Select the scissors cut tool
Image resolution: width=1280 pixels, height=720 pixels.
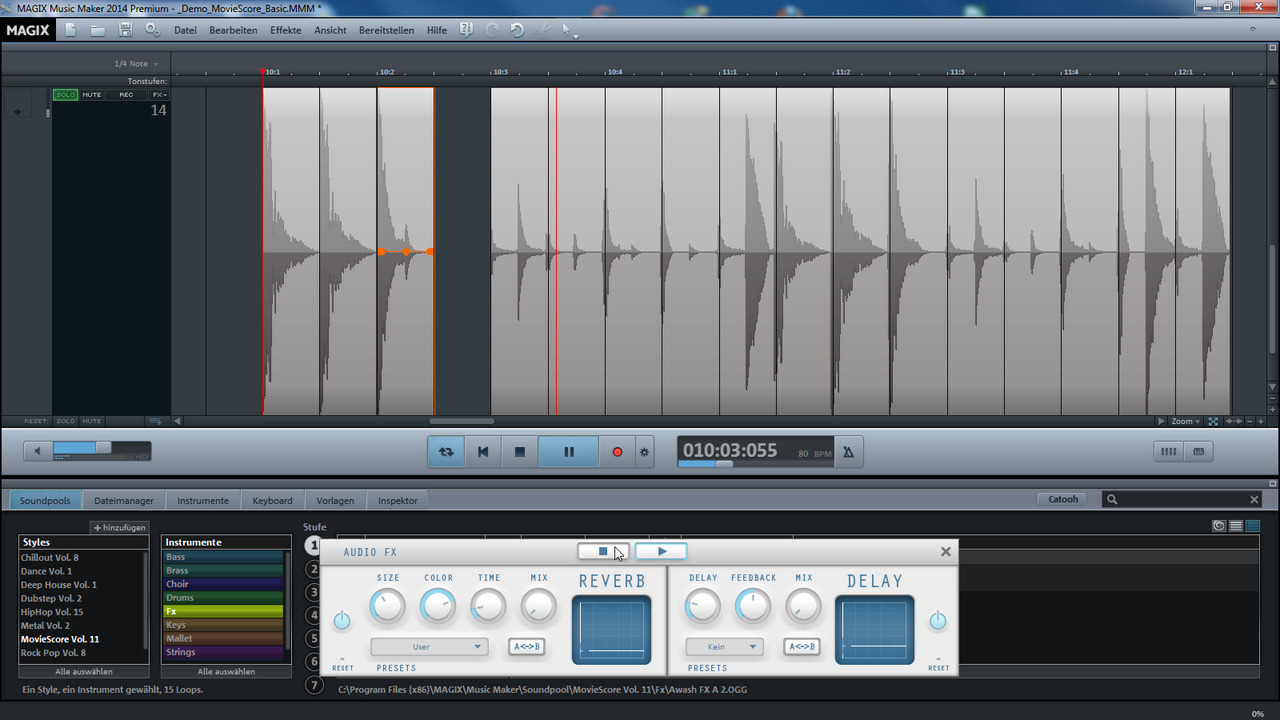point(543,30)
